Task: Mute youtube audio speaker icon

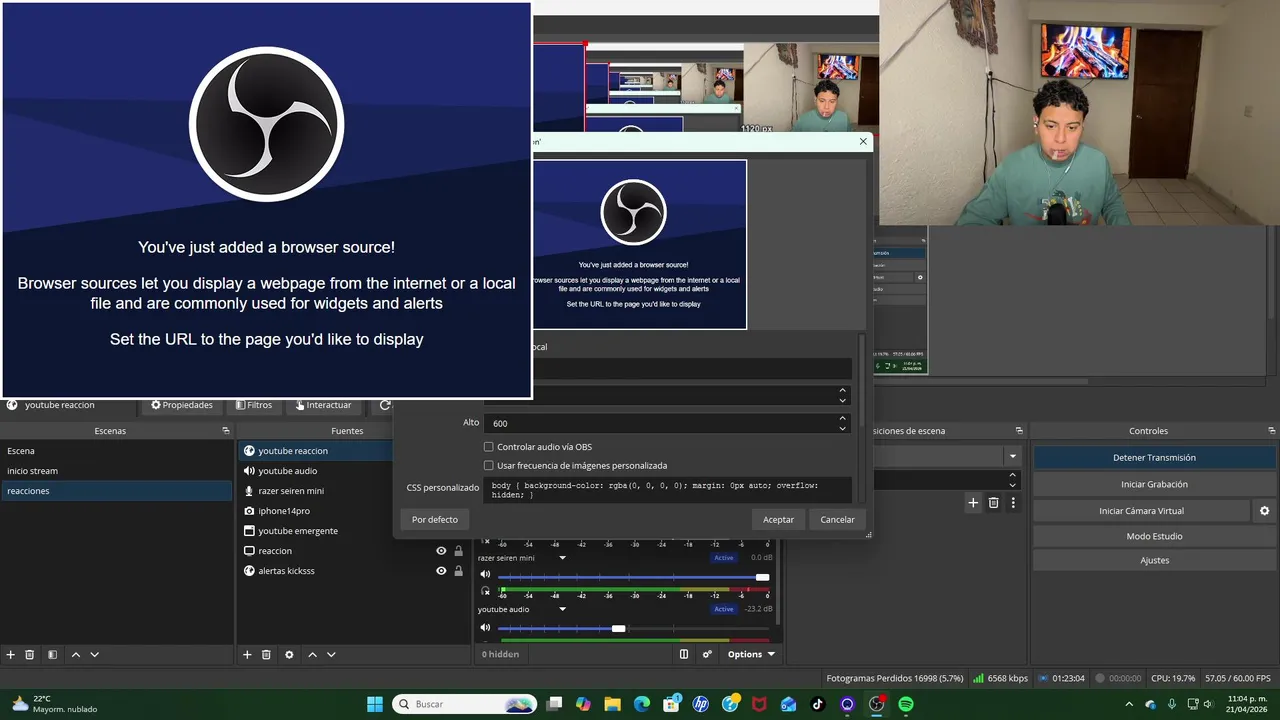Action: click(485, 627)
